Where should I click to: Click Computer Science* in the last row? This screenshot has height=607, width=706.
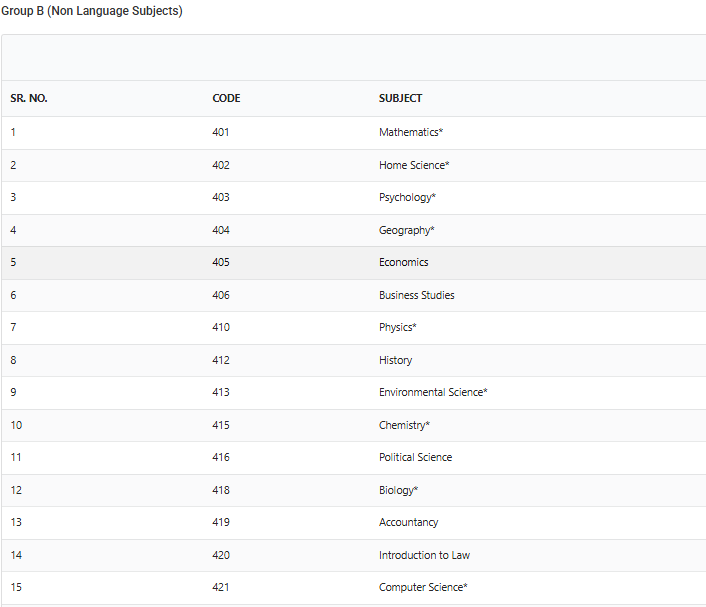[x=423, y=587]
